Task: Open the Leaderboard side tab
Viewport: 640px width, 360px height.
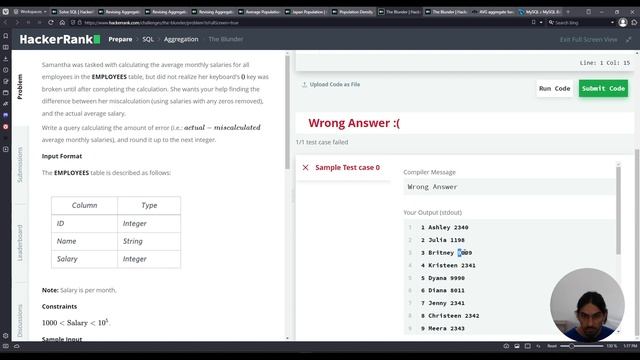Action: (x=20, y=242)
